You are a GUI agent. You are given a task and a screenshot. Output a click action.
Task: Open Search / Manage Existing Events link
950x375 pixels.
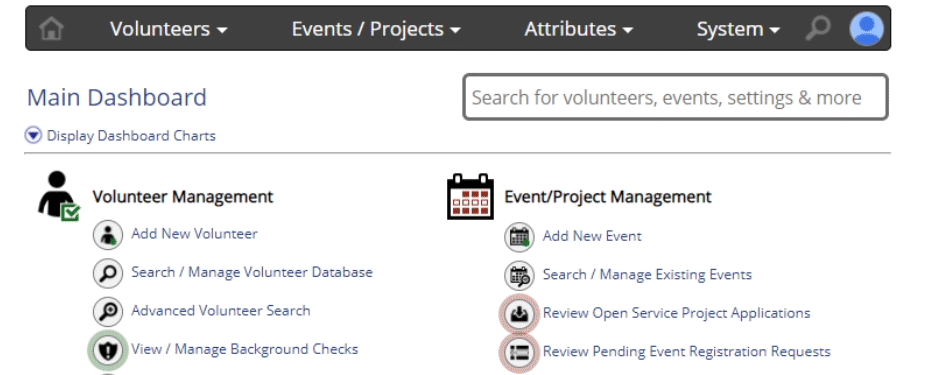pos(647,274)
